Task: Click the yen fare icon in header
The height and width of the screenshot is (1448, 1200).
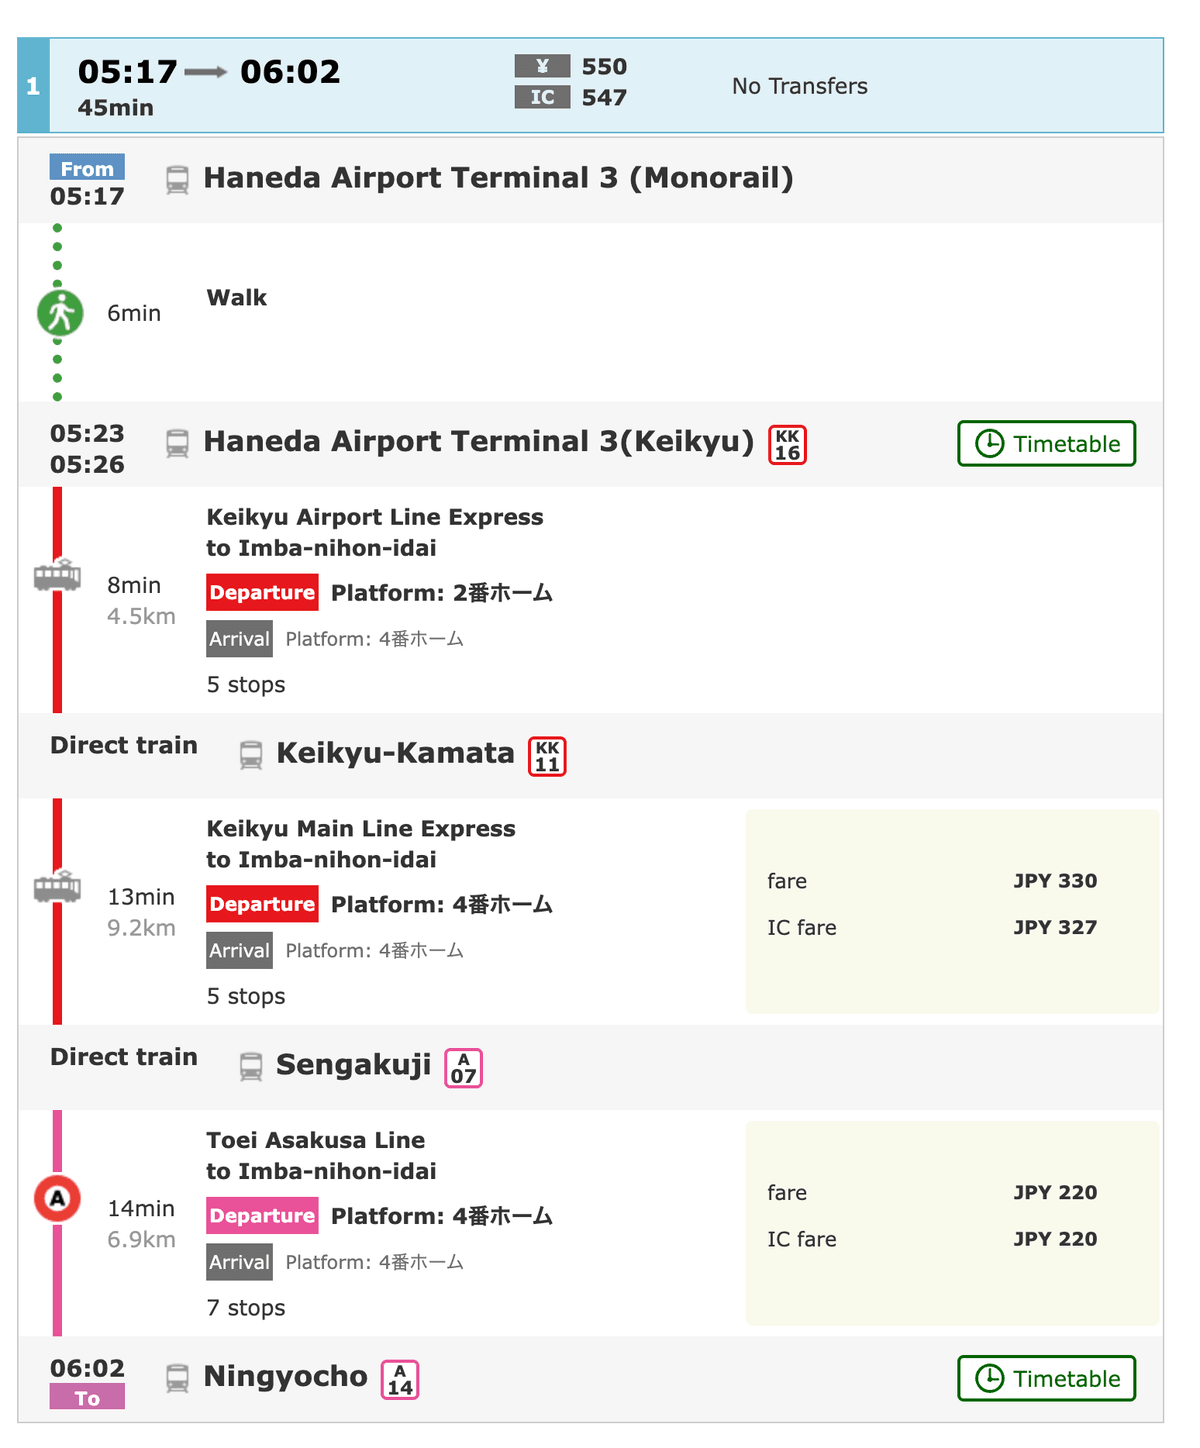Action: pos(542,67)
